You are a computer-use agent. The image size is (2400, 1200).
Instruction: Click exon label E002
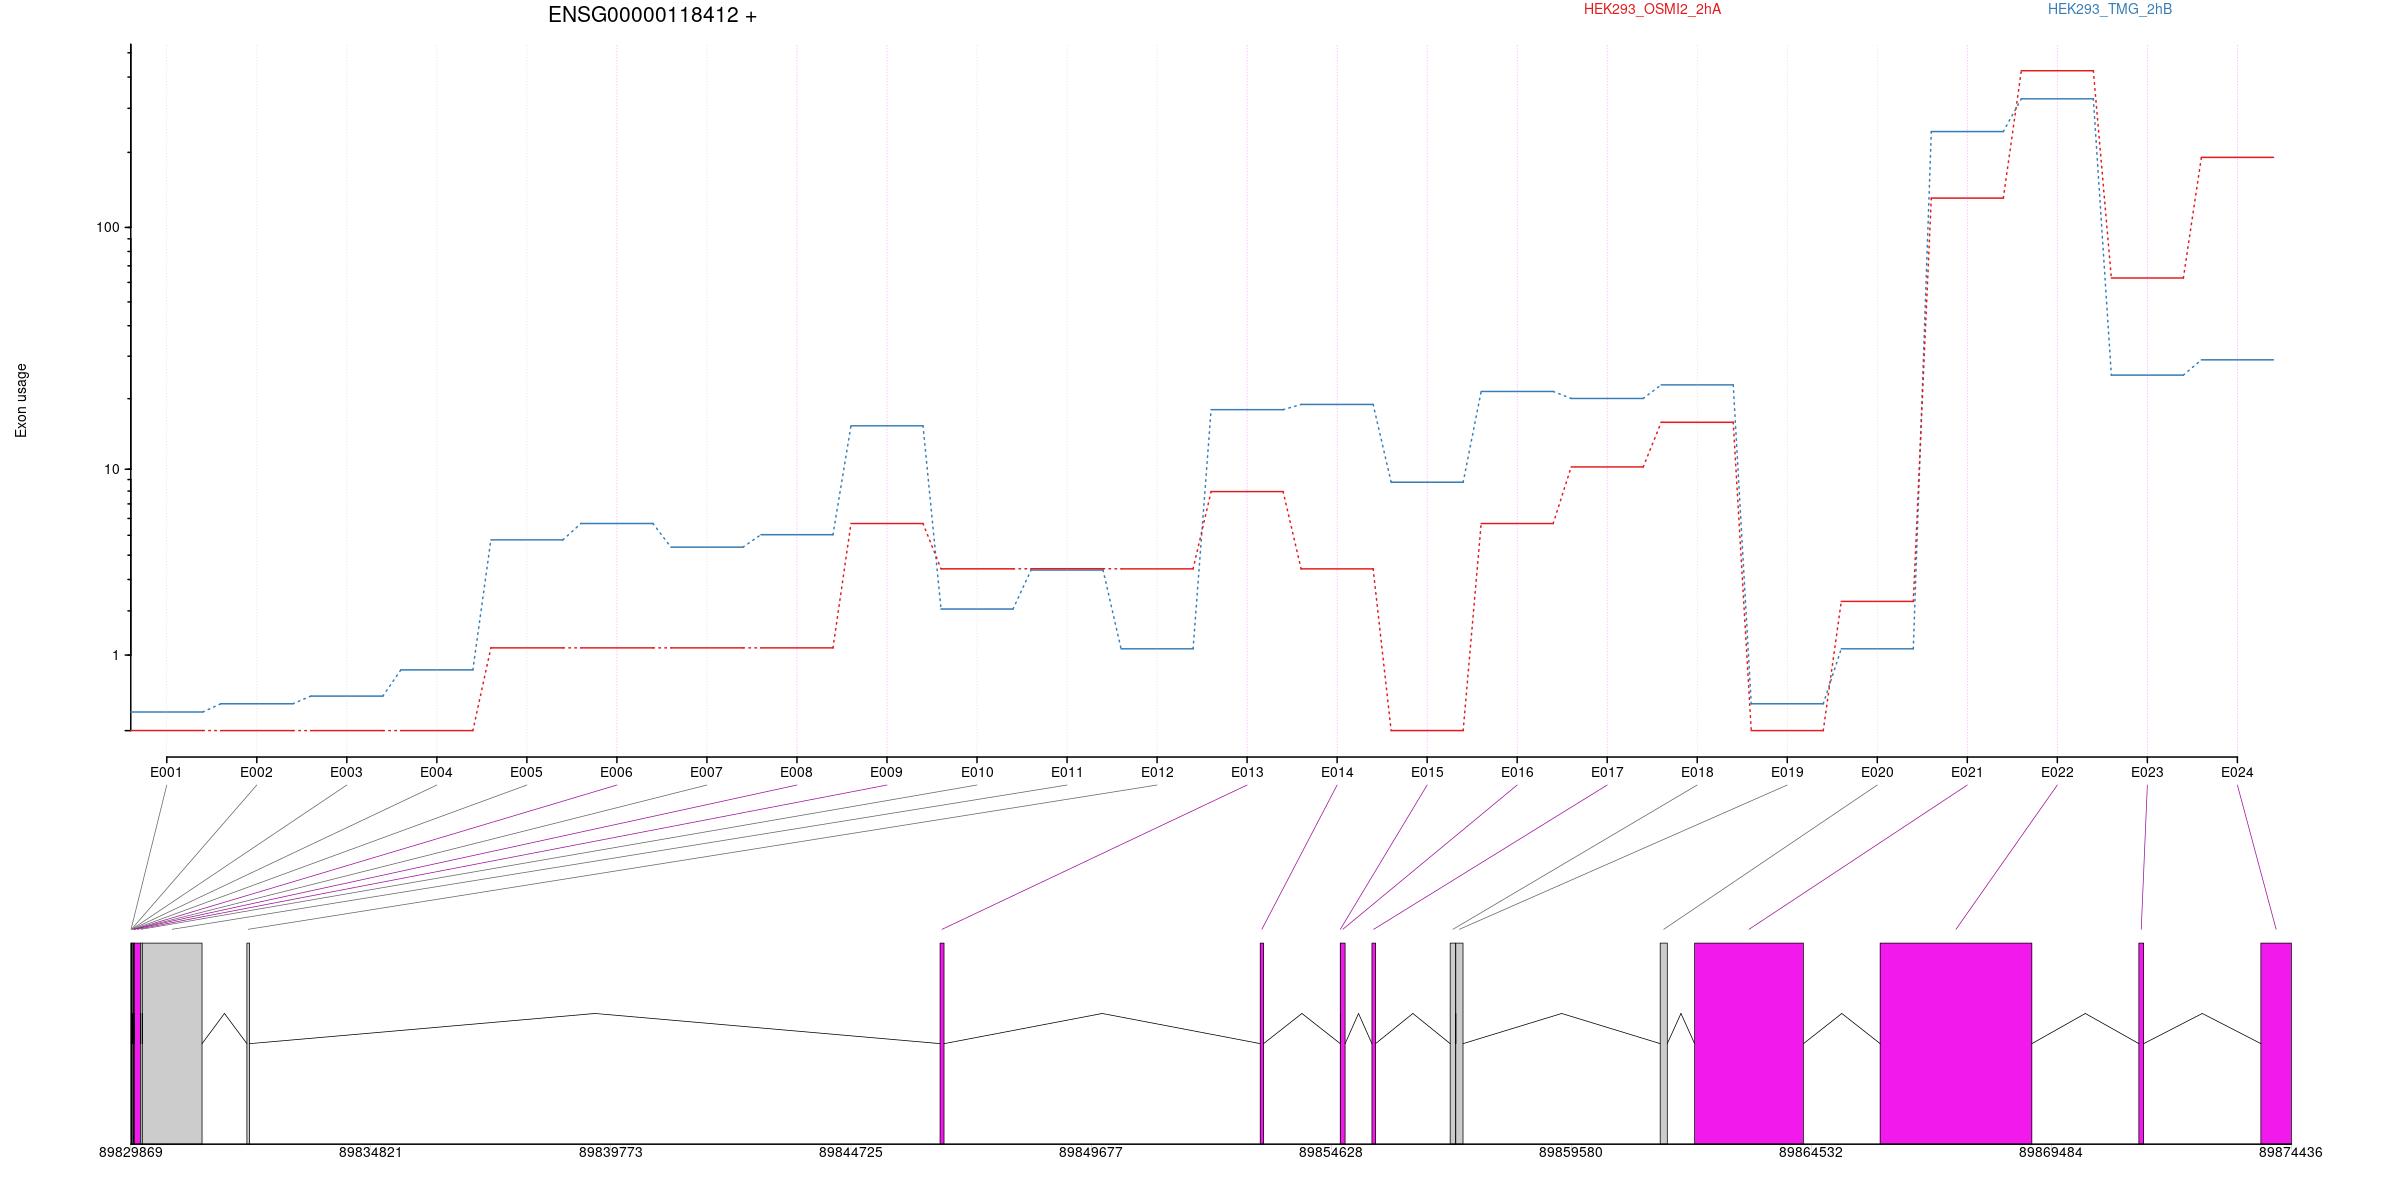[256, 772]
